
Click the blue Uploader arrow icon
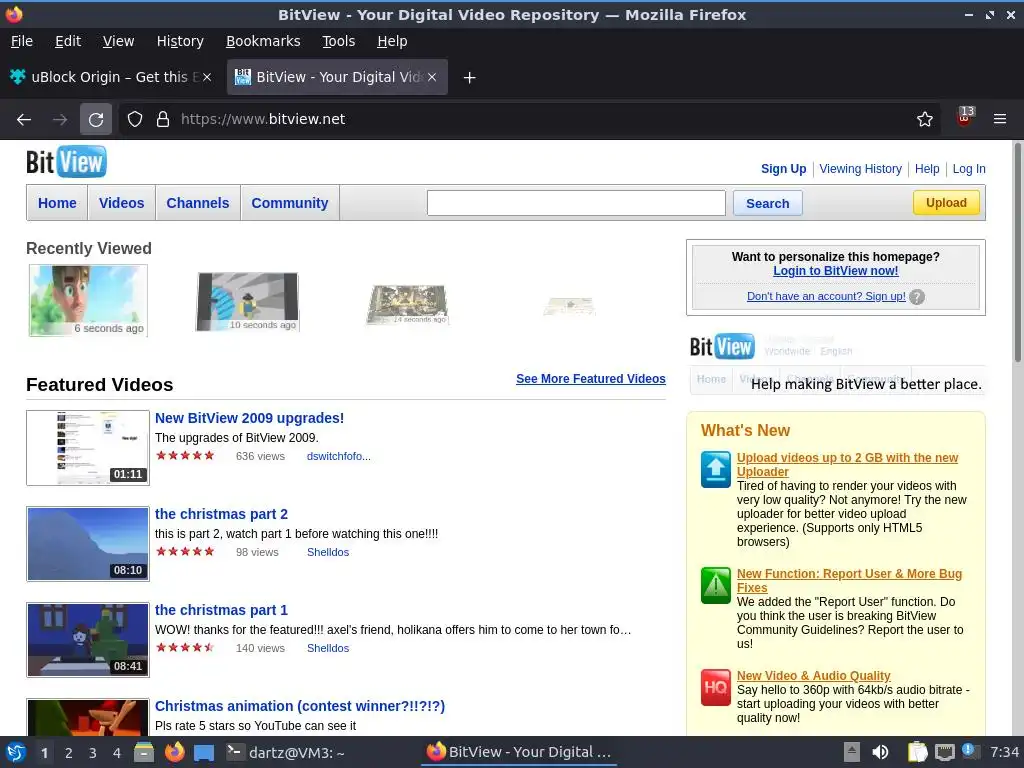[x=716, y=469]
